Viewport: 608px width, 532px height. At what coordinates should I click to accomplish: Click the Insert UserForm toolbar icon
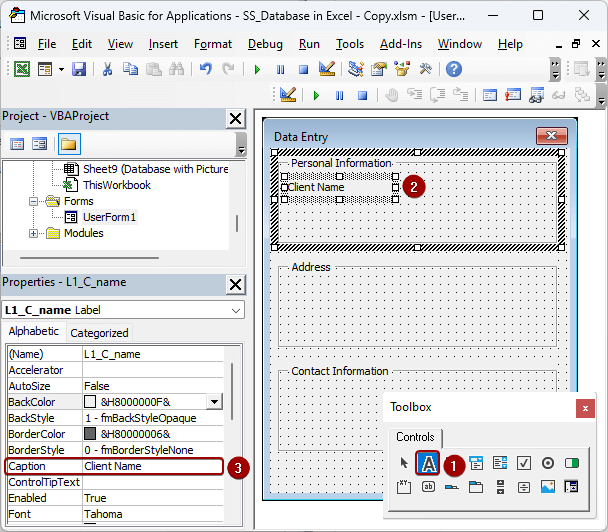tap(45, 69)
